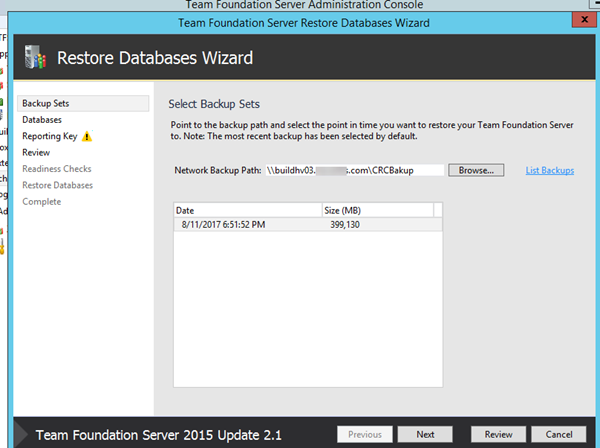Viewport: 600px width, 448px height.
Task: Cancel the restore wizard
Action: pos(559,434)
